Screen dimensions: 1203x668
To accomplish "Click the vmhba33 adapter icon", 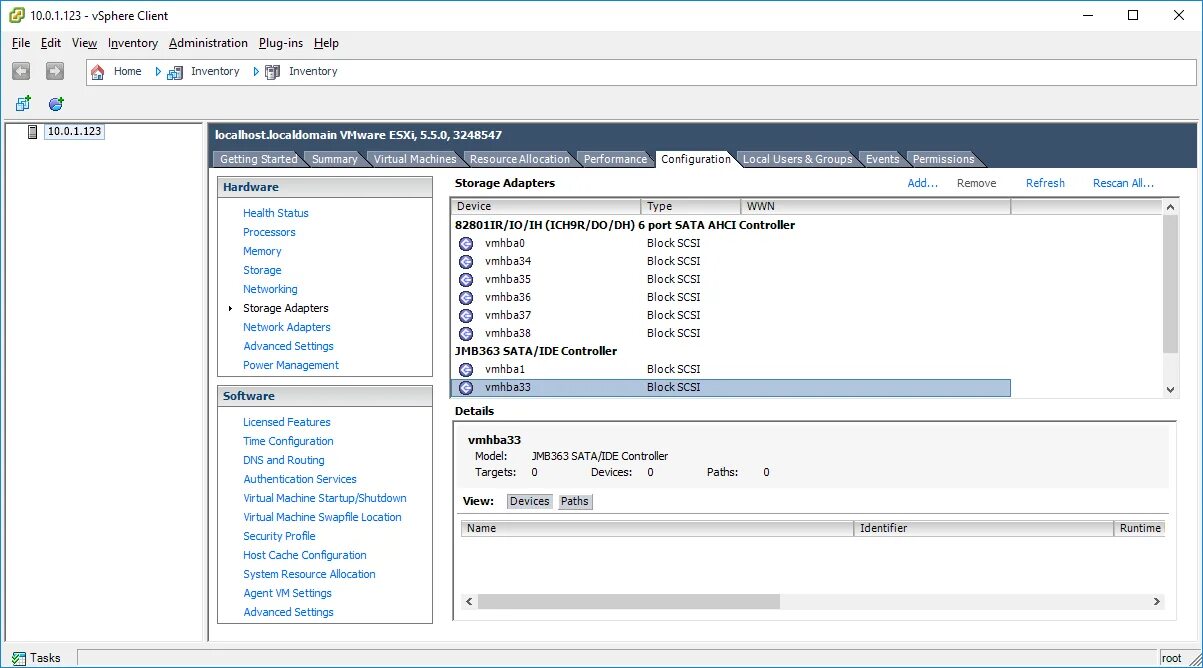I will pos(466,388).
